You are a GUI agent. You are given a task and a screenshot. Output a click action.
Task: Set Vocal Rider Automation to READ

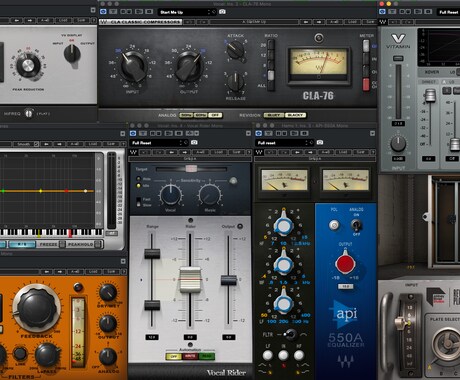pos(206,356)
